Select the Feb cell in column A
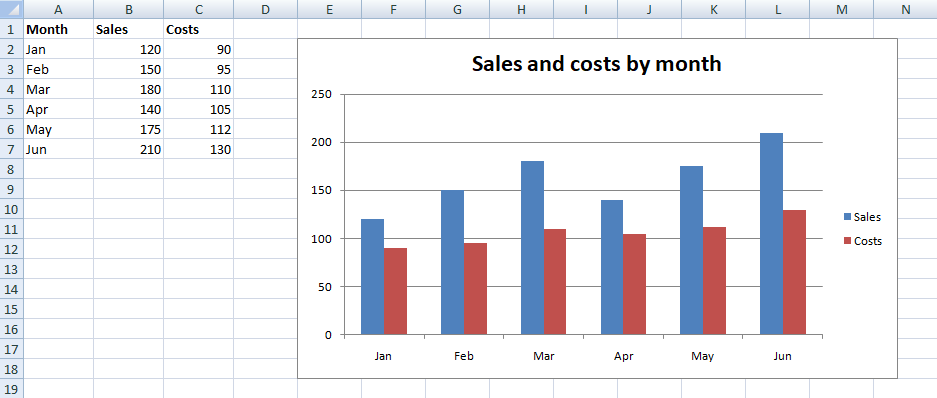 59,69
